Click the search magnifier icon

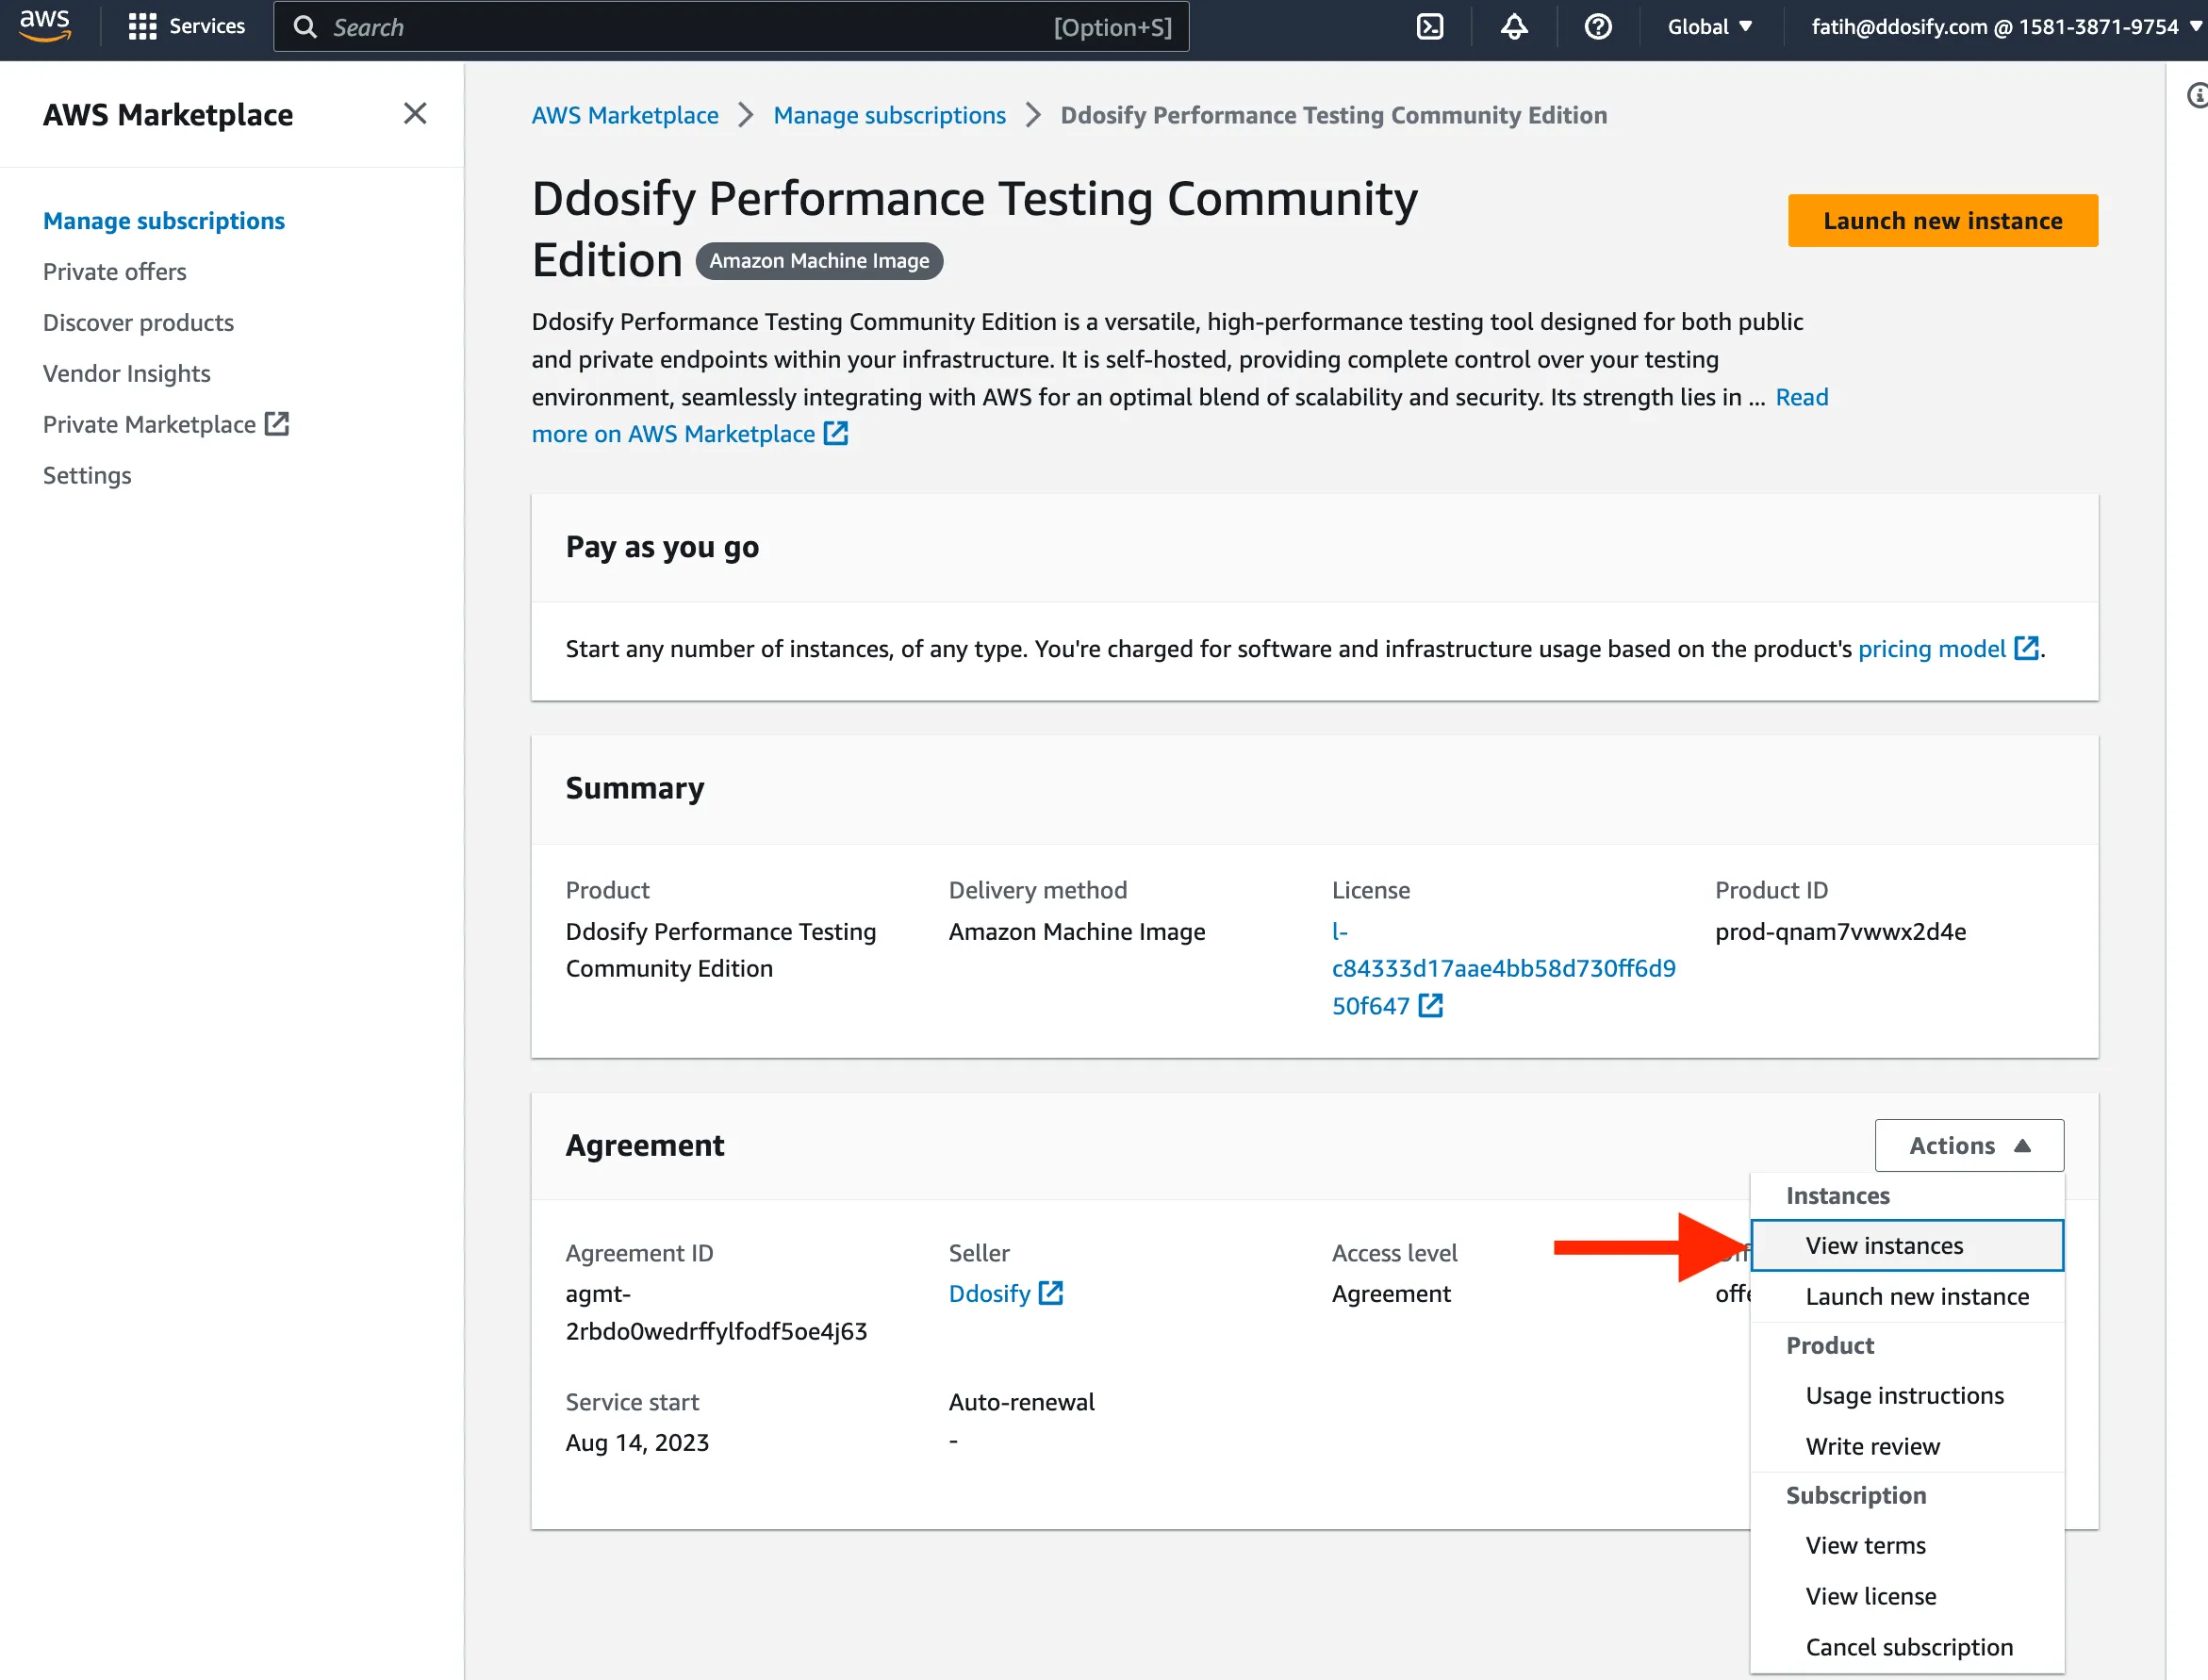pyautogui.click(x=305, y=27)
